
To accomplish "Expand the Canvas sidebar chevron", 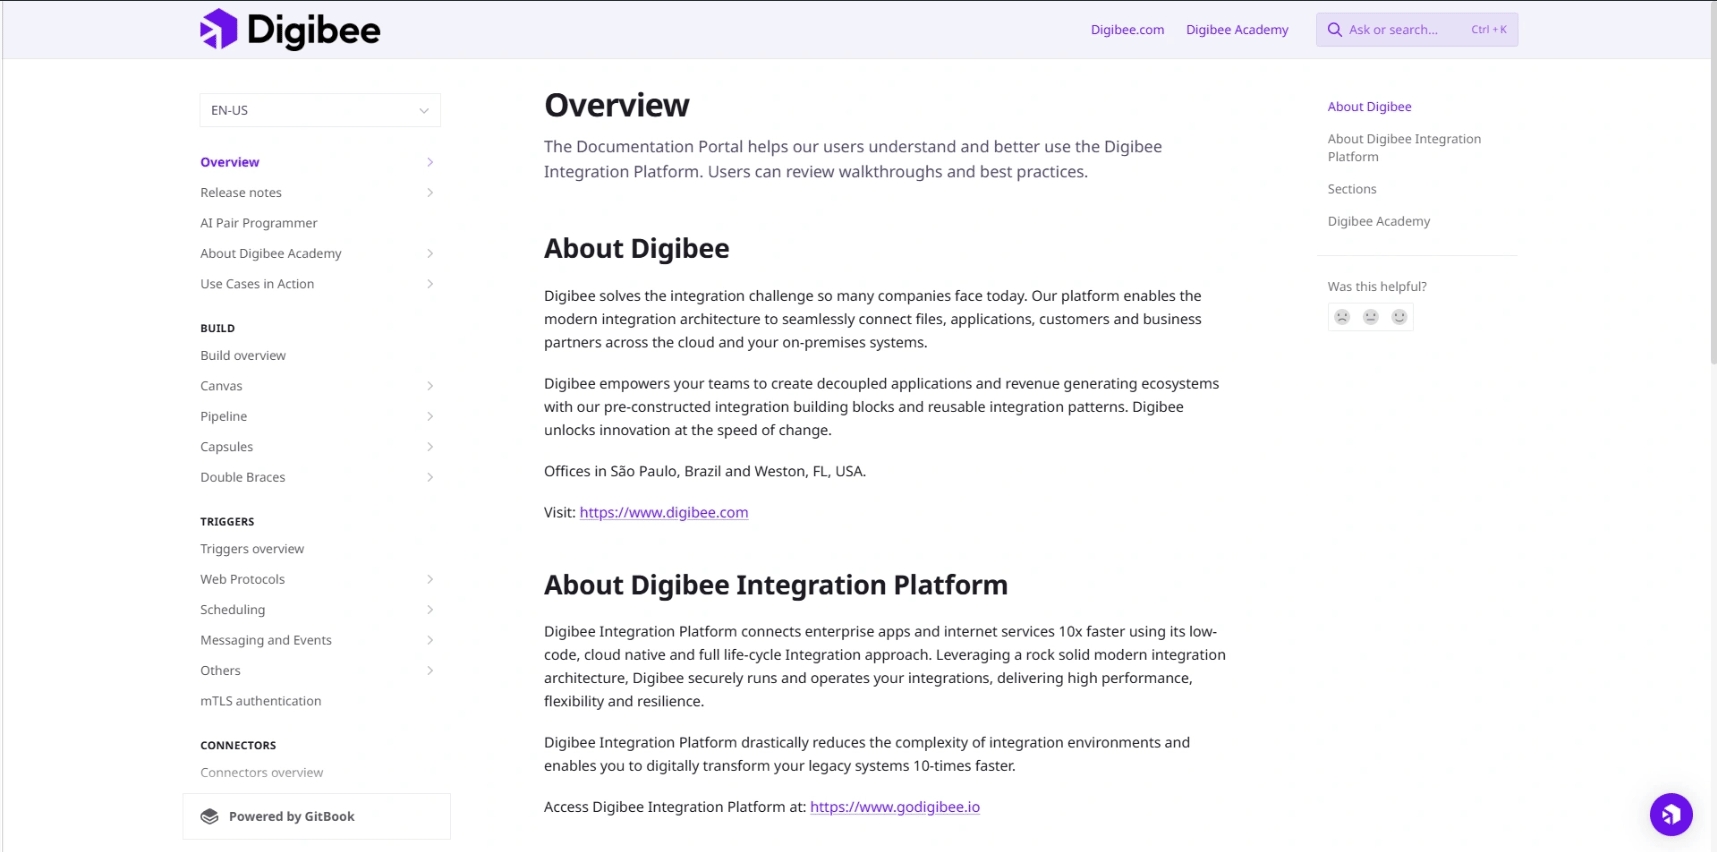I will (430, 386).
